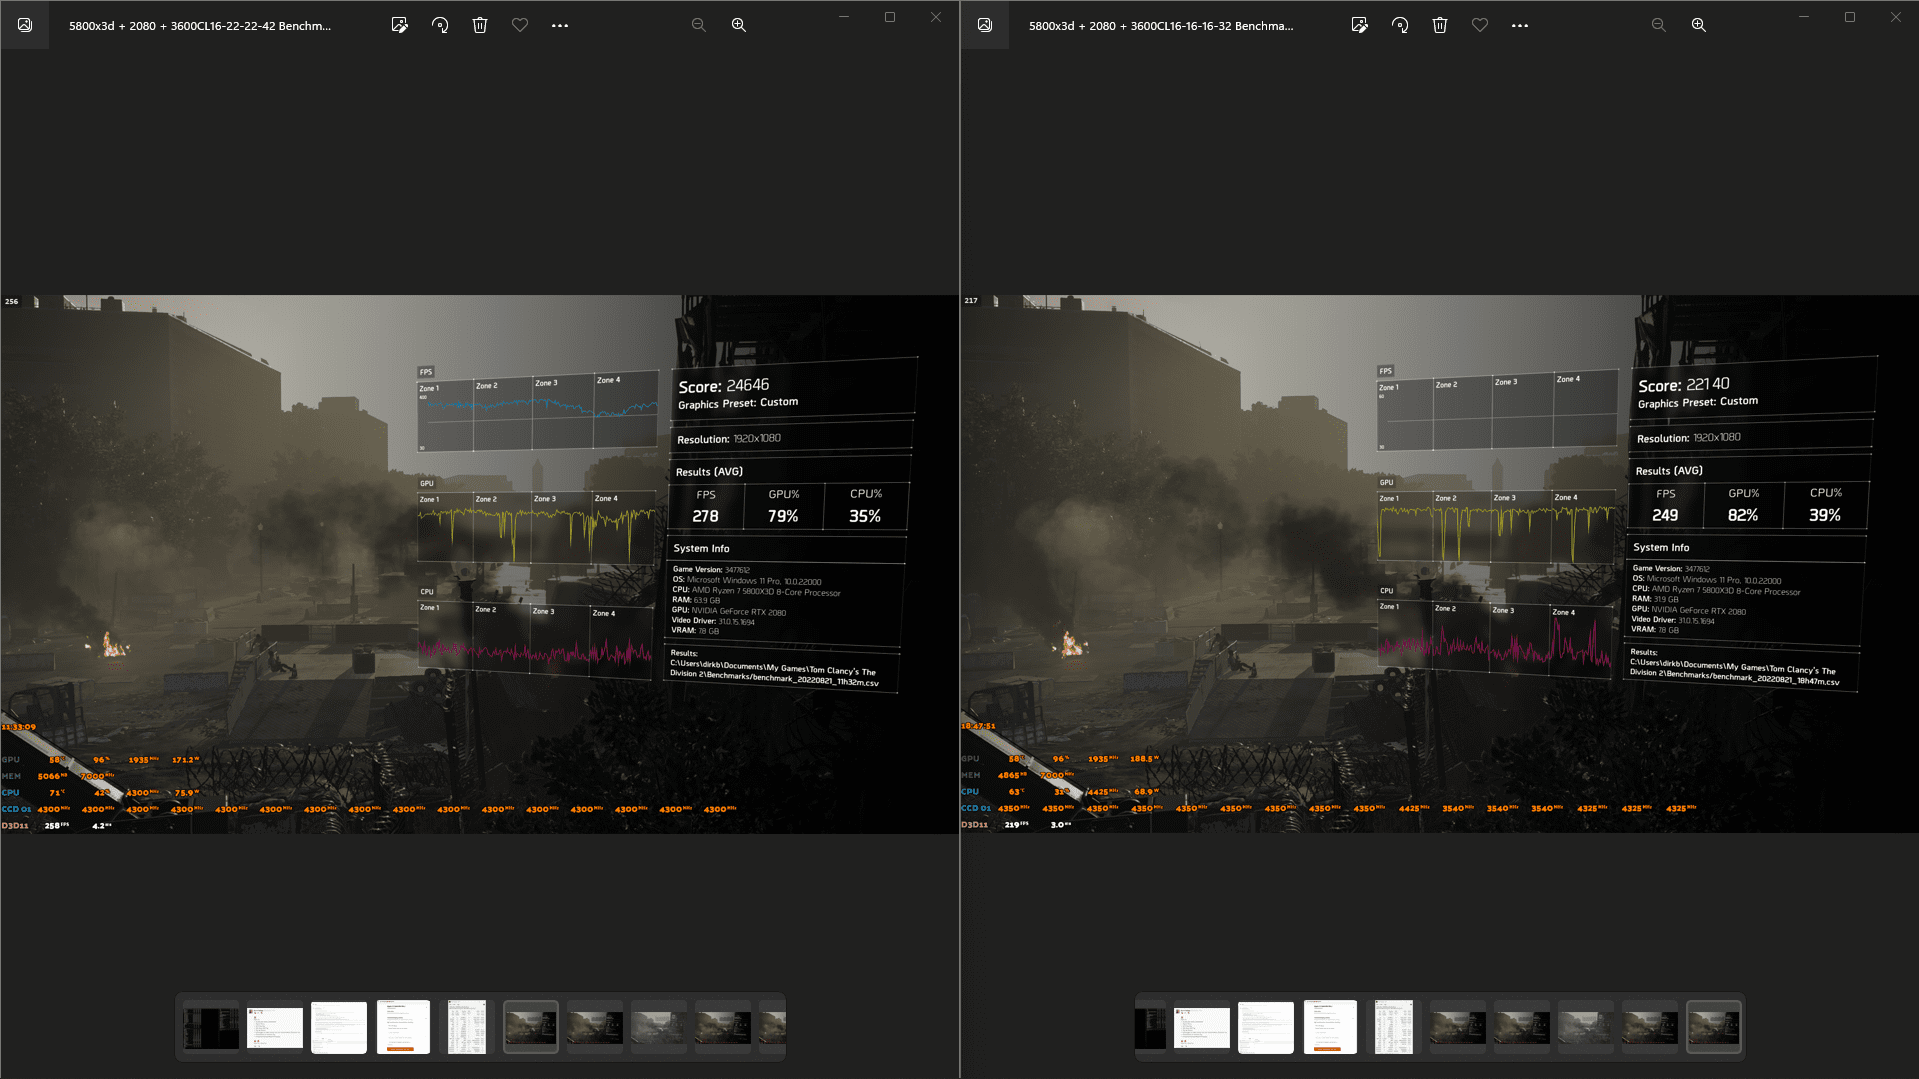This screenshot has height=1079, width=1919.
Task: Click the CPU% value 39% in right image
Action: [x=1825, y=515]
